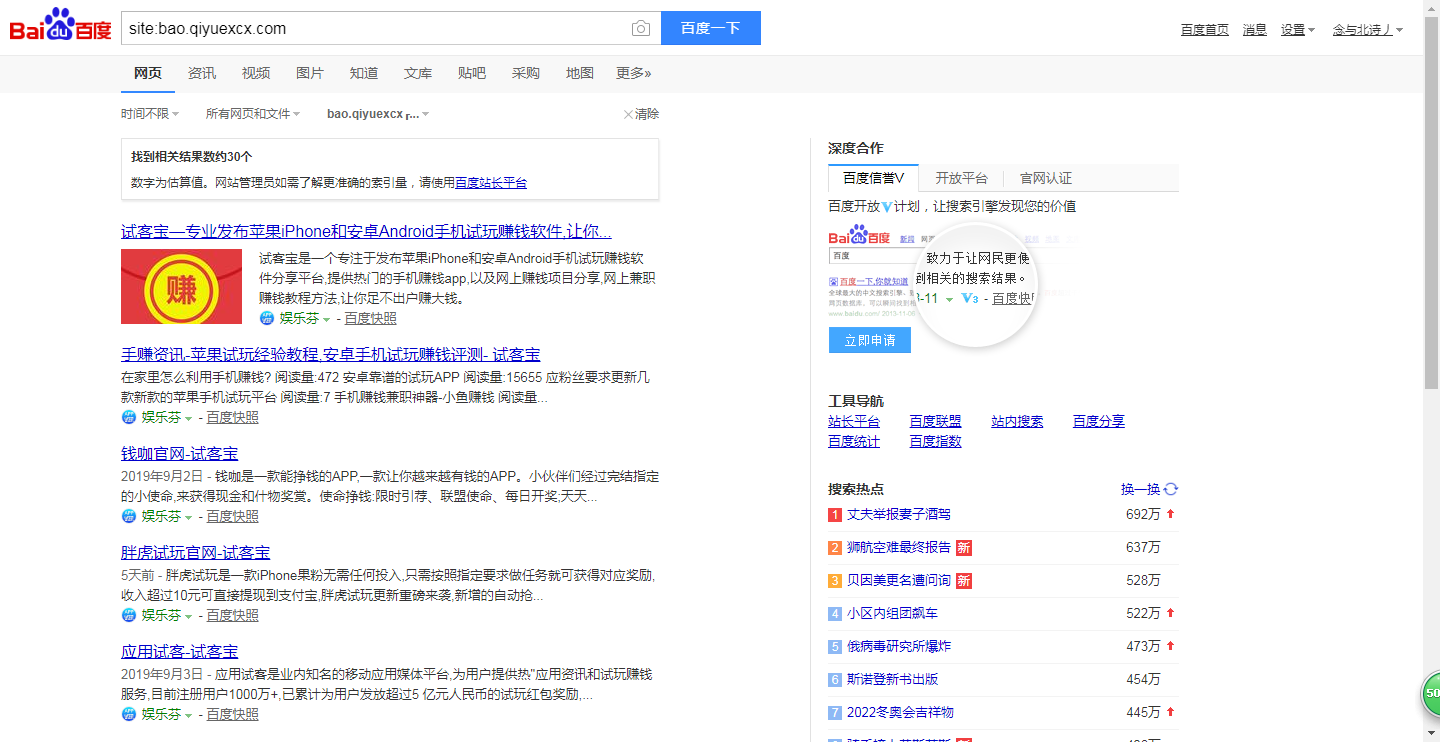
Task: Open 手赚资讯 result title link
Action: point(331,355)
